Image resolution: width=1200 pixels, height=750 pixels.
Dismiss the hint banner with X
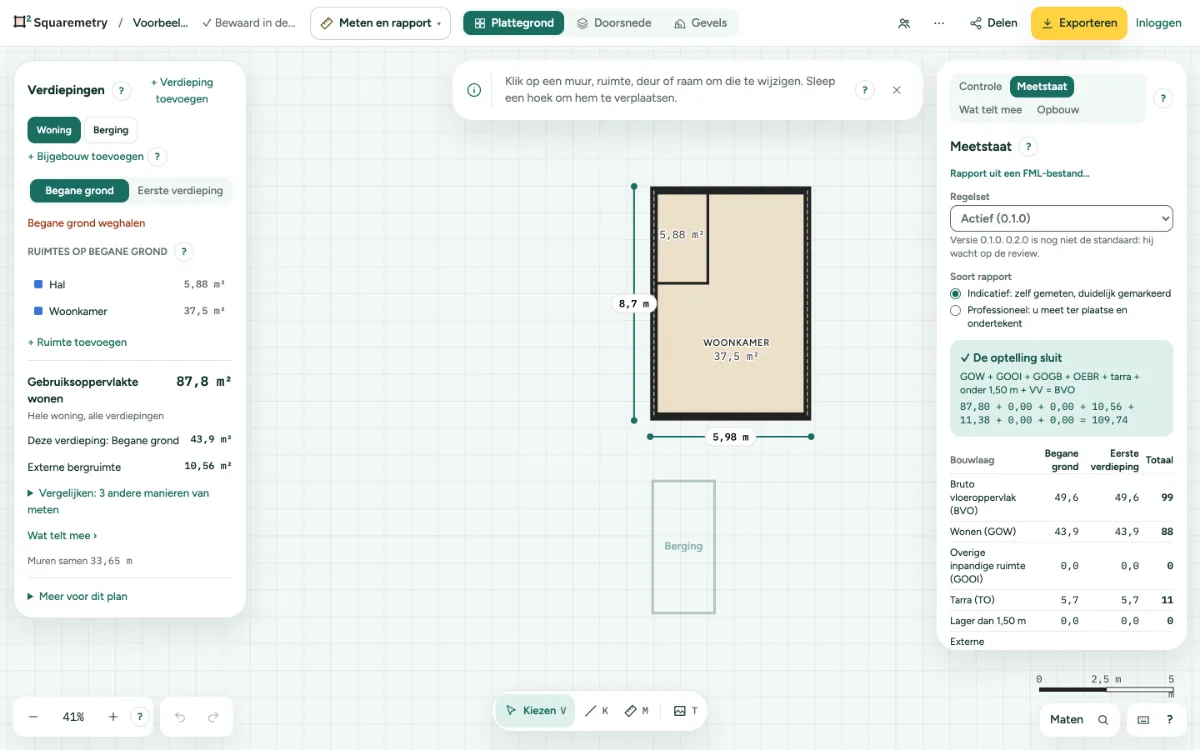coord(896,90)
